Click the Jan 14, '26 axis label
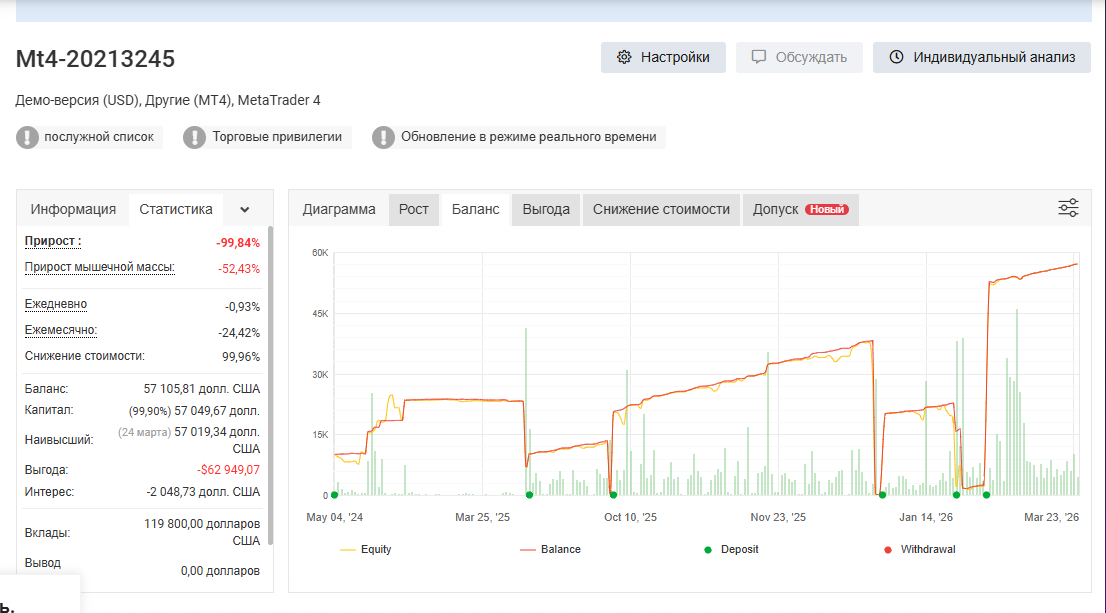1106x613 pixels. [925, 517]
